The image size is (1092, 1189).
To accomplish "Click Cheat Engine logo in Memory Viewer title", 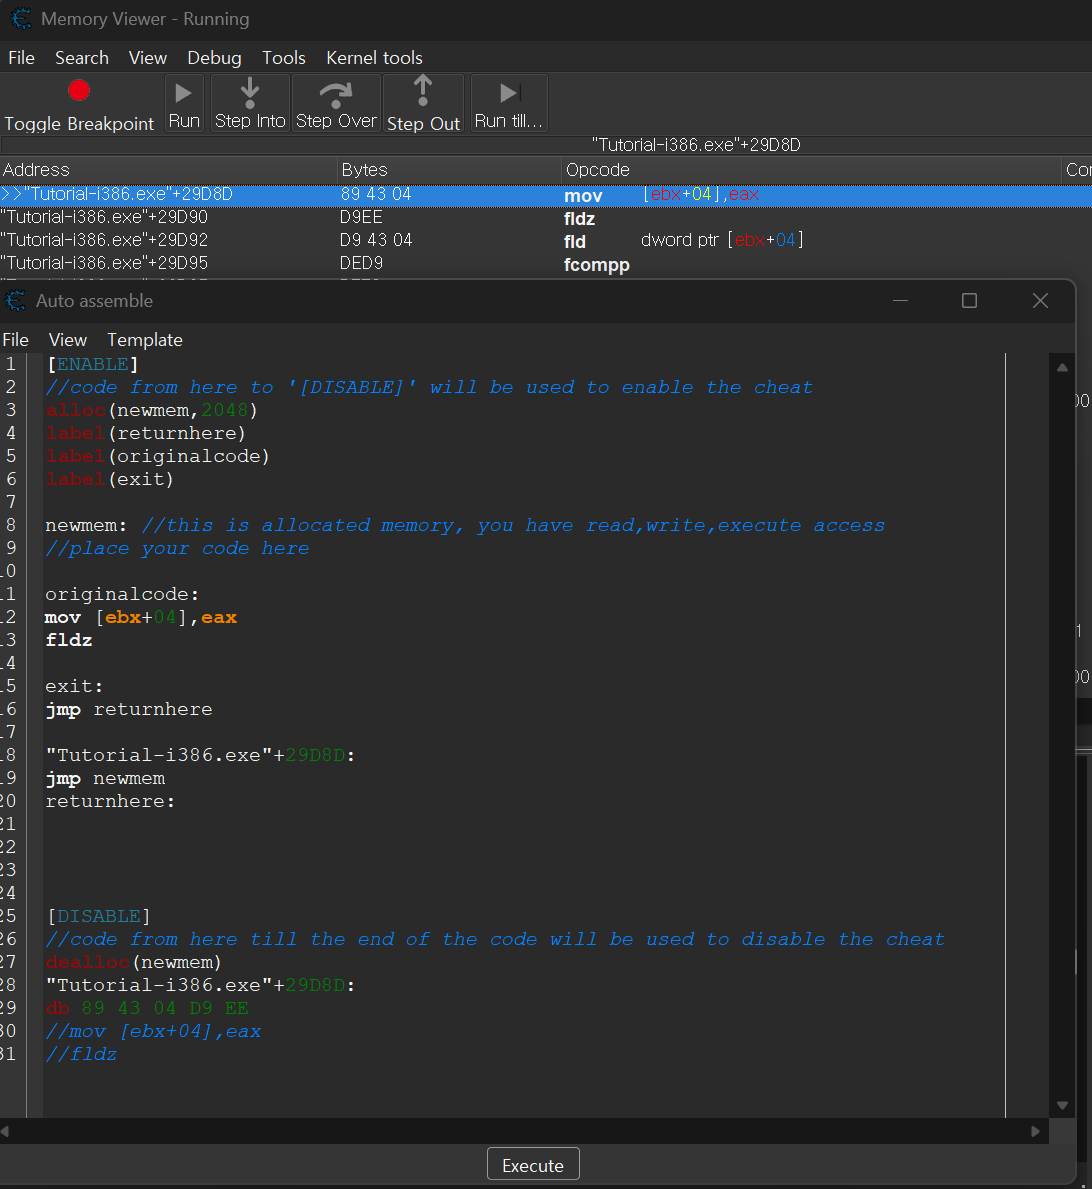I will tap(20, 19).
